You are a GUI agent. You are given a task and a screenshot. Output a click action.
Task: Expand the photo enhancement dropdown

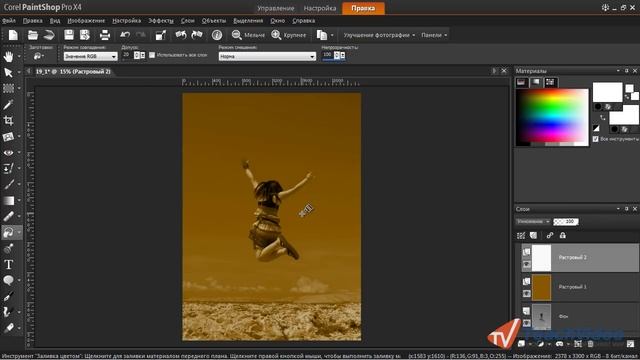pyautogui.click(x=379, y=35)
